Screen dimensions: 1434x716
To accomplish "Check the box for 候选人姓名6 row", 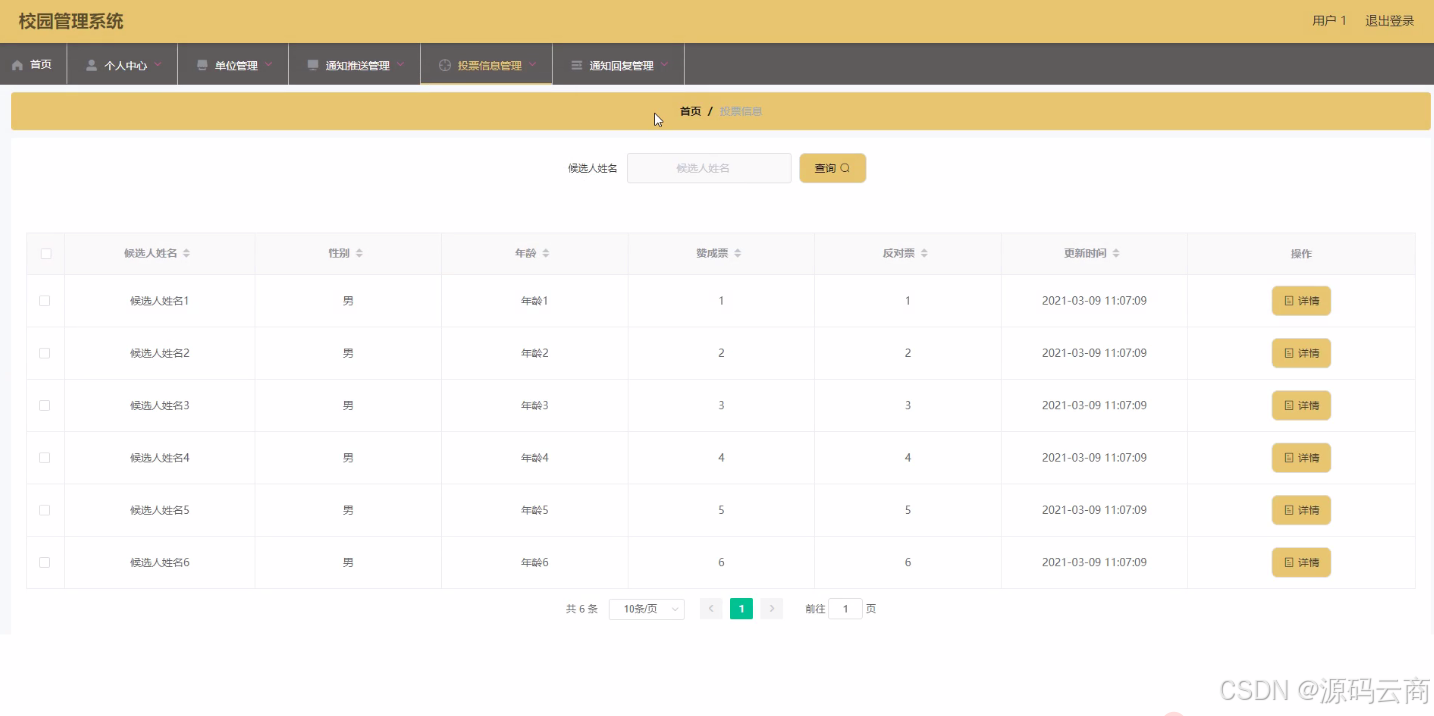I will [x=45, y=562].
